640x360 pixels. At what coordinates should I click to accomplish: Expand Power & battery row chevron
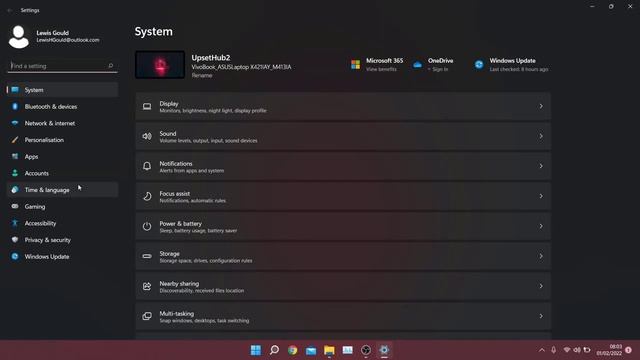pos(541,226)
